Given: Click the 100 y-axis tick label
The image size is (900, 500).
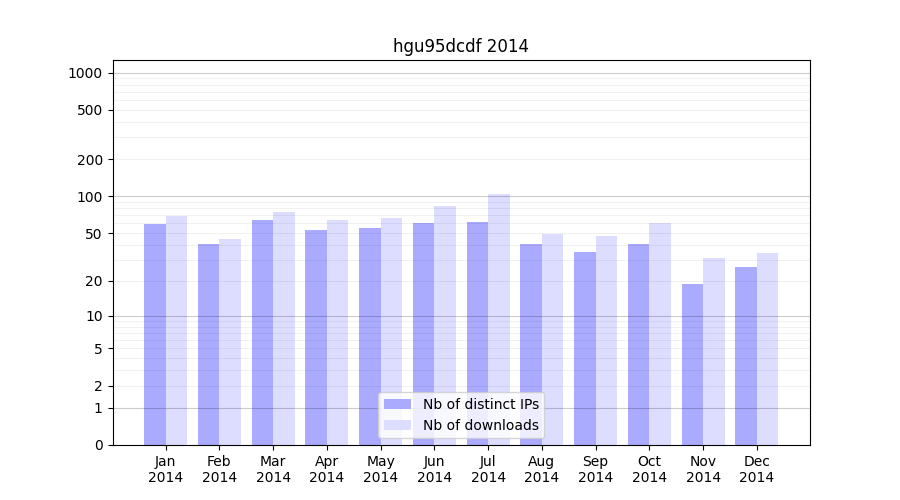Looking at the screenshot, I should pyautogui.click(x=89, y=197).
